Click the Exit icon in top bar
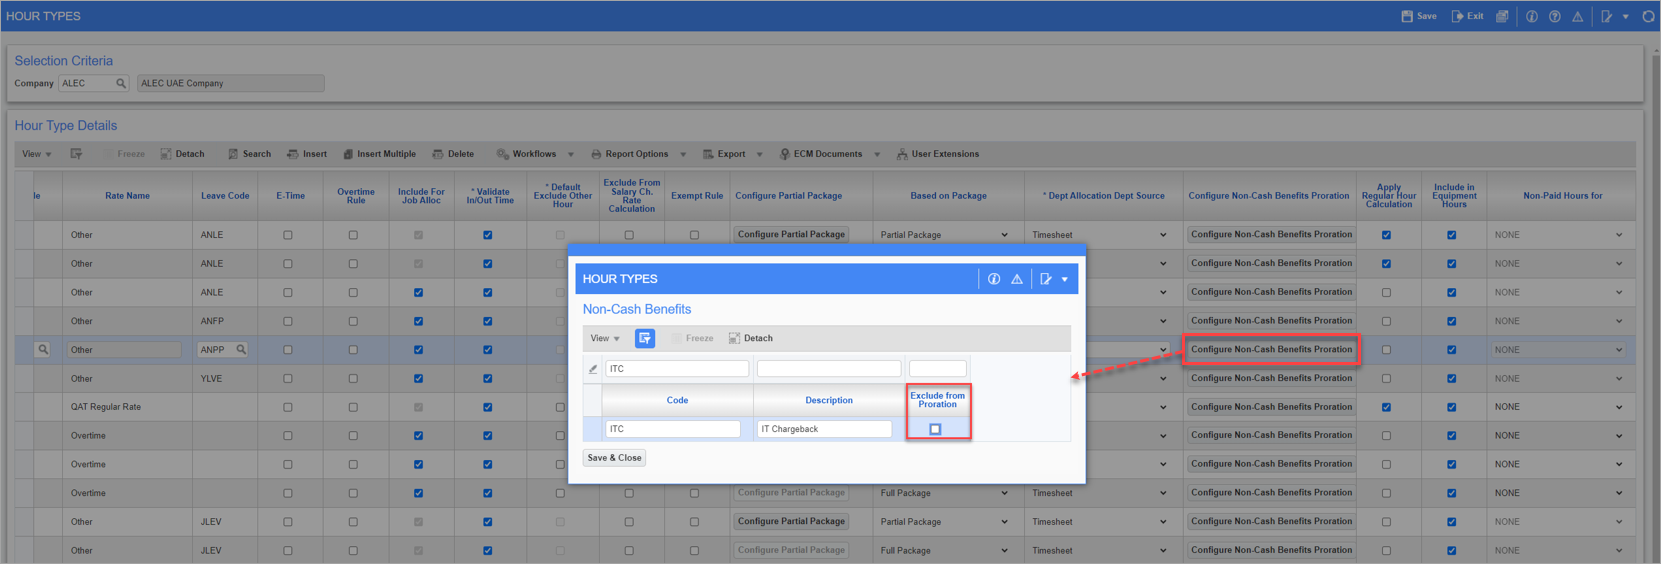 point(1457,16)
